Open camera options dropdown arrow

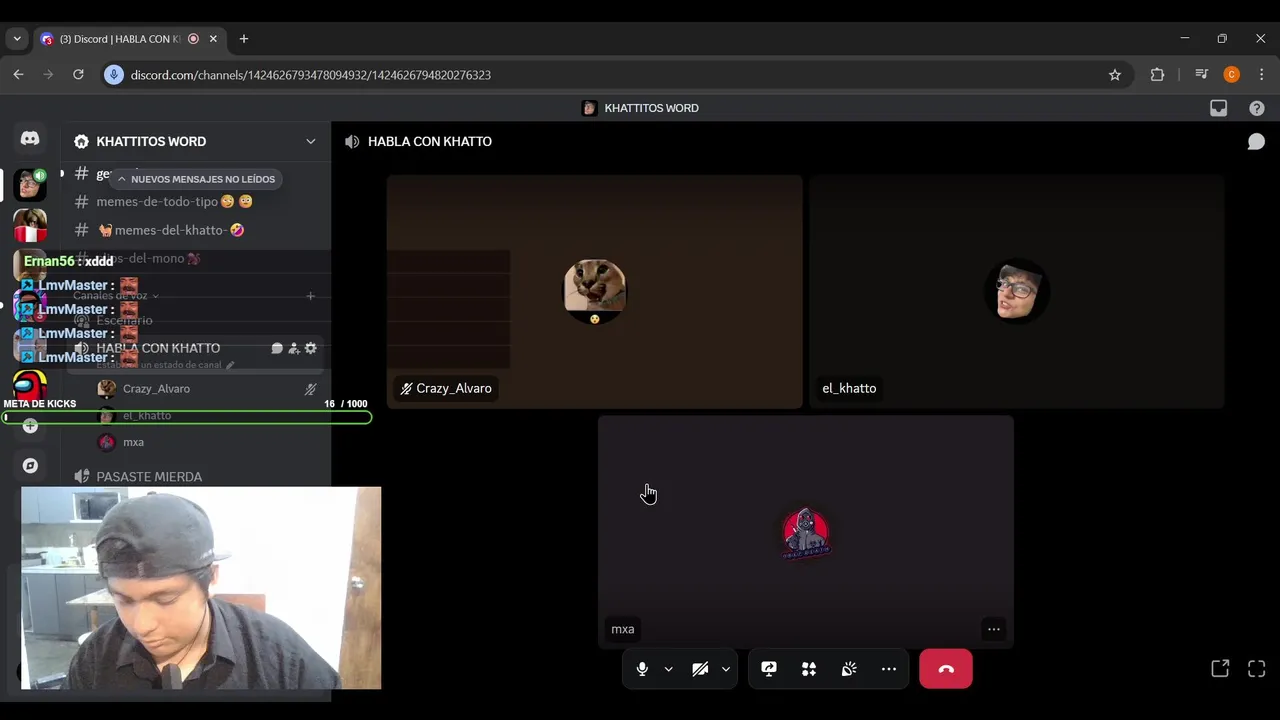tap(726, 669)
